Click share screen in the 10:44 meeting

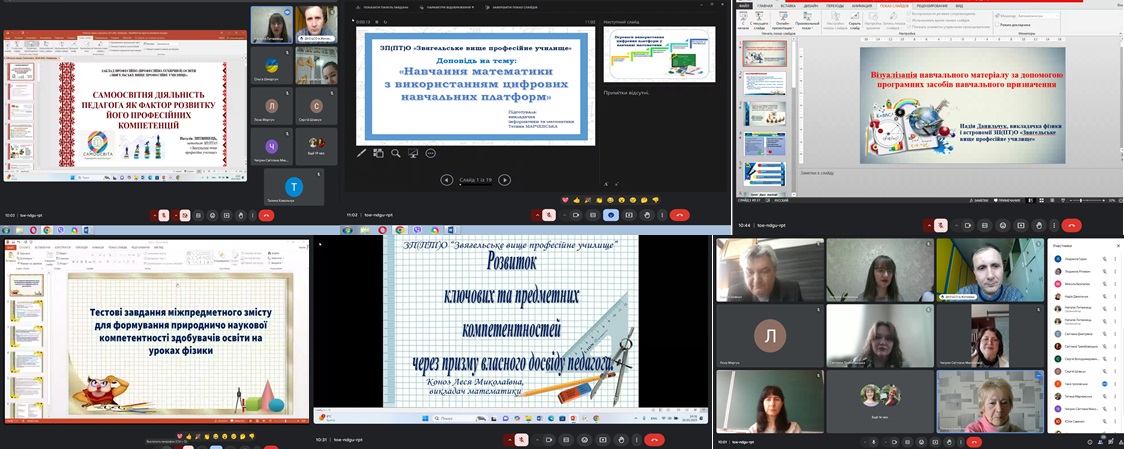(1023, 225)
